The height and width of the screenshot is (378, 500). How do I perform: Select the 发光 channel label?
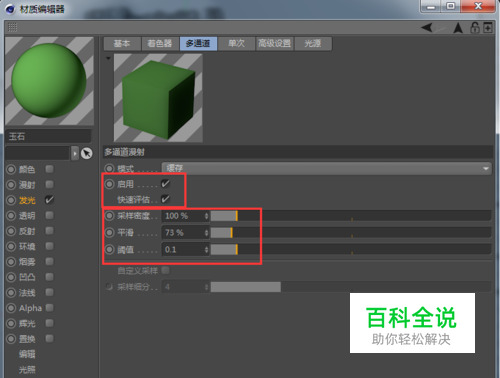click(27, 200)
